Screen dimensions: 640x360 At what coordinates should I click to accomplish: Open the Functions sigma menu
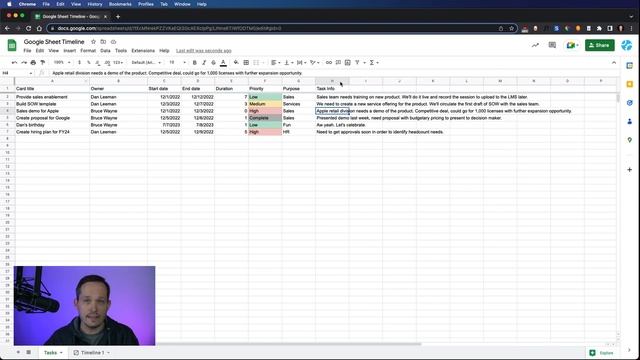pyautogui.click(x=373, y=62)
